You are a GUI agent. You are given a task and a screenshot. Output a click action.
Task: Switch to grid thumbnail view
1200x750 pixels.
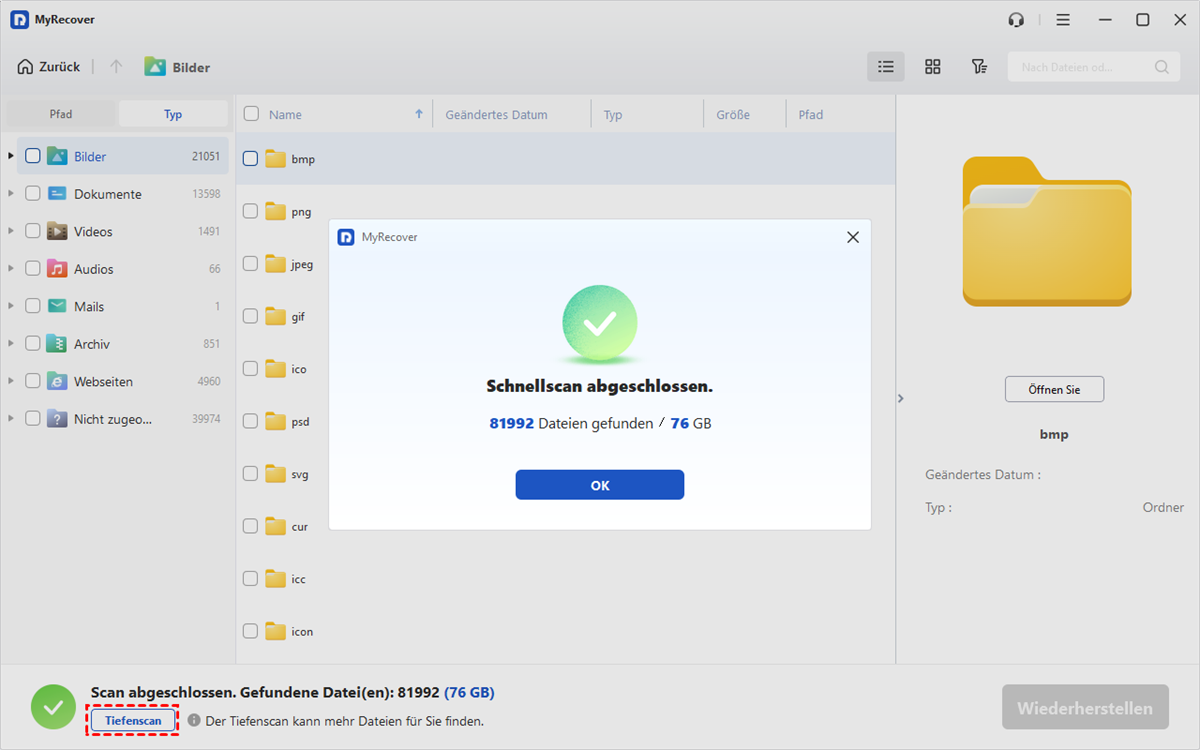932,67
